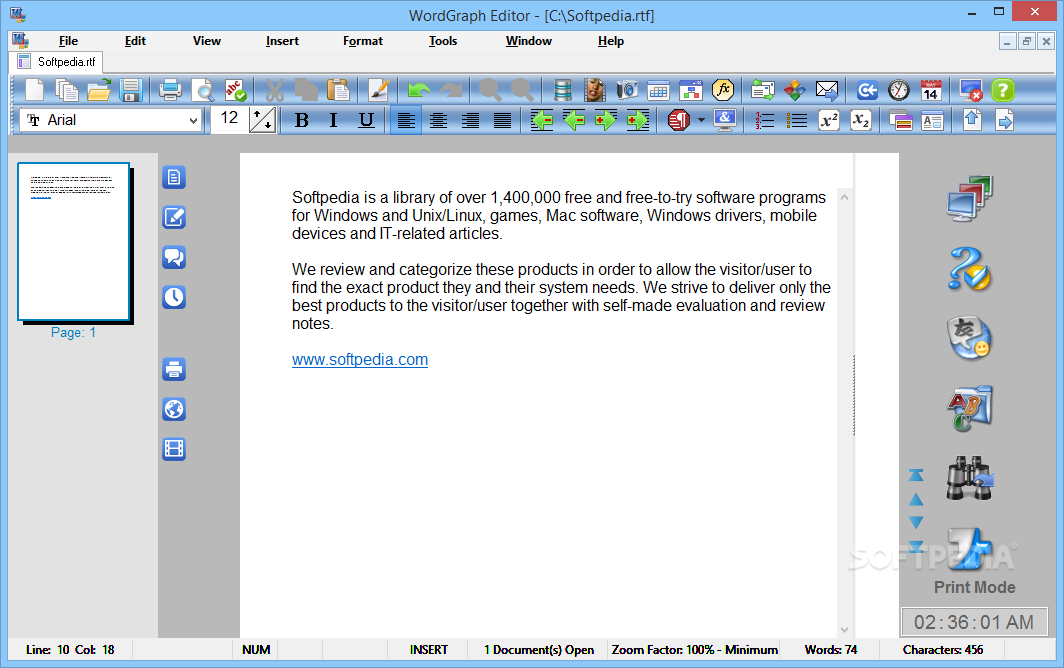Click sidebar edit pencil note icon

coord(174,217)
